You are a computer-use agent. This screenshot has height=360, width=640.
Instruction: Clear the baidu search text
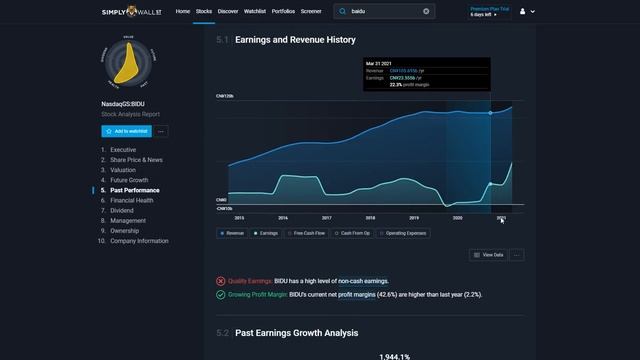pos(426,11)
